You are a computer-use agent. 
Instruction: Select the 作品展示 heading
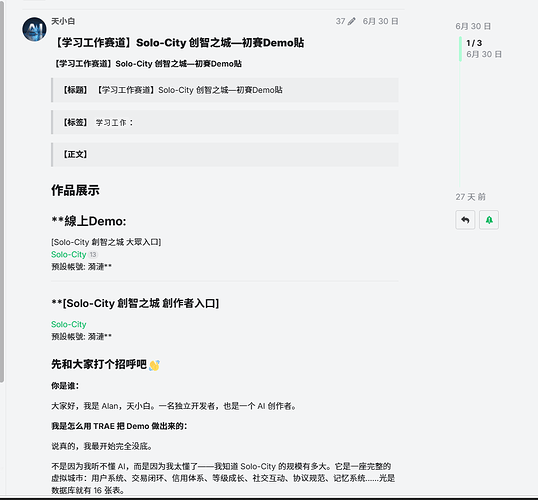click(x=75, y=190)
